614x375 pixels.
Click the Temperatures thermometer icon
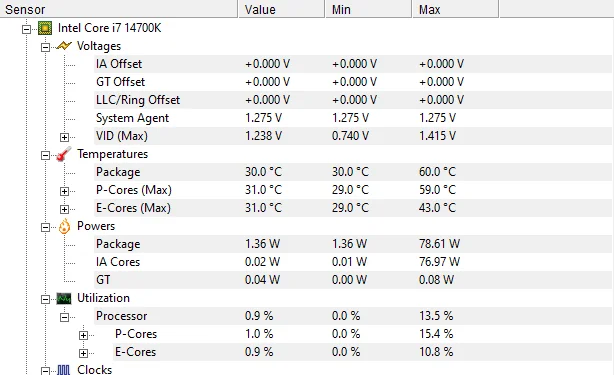point(64,154)
